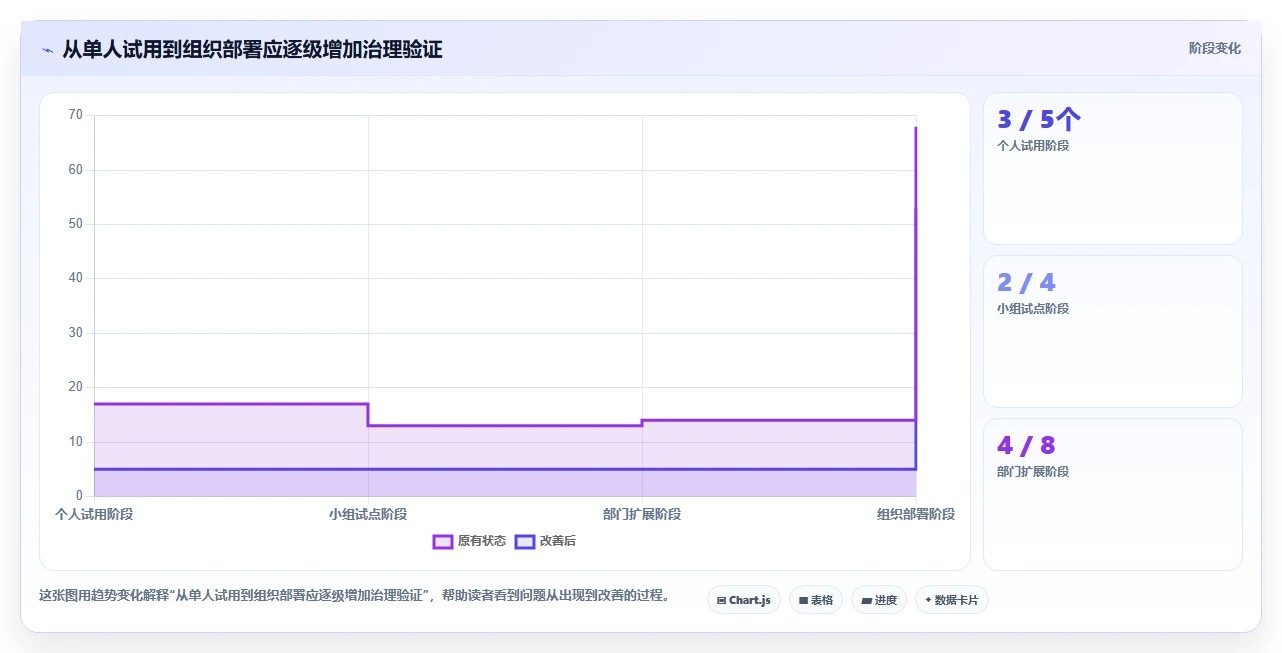Click the 数据卡片 chip star icon
1282x653 pixels.
[928, 600]
